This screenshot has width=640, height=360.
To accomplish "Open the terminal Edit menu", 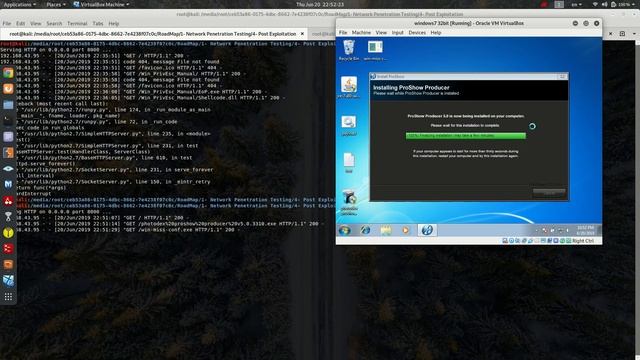I will pos(20,24).
